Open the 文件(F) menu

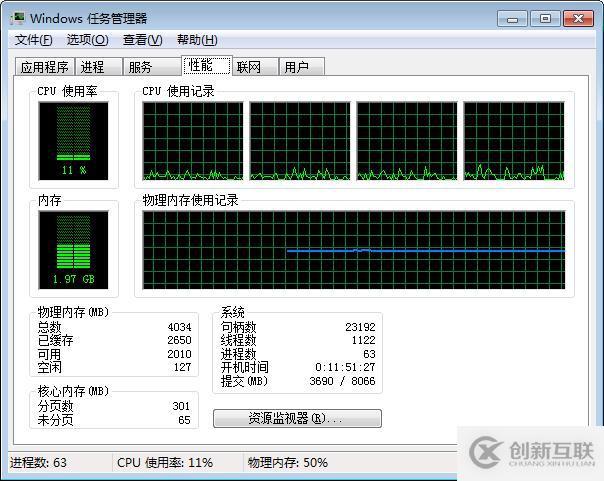tap(34, 40)
